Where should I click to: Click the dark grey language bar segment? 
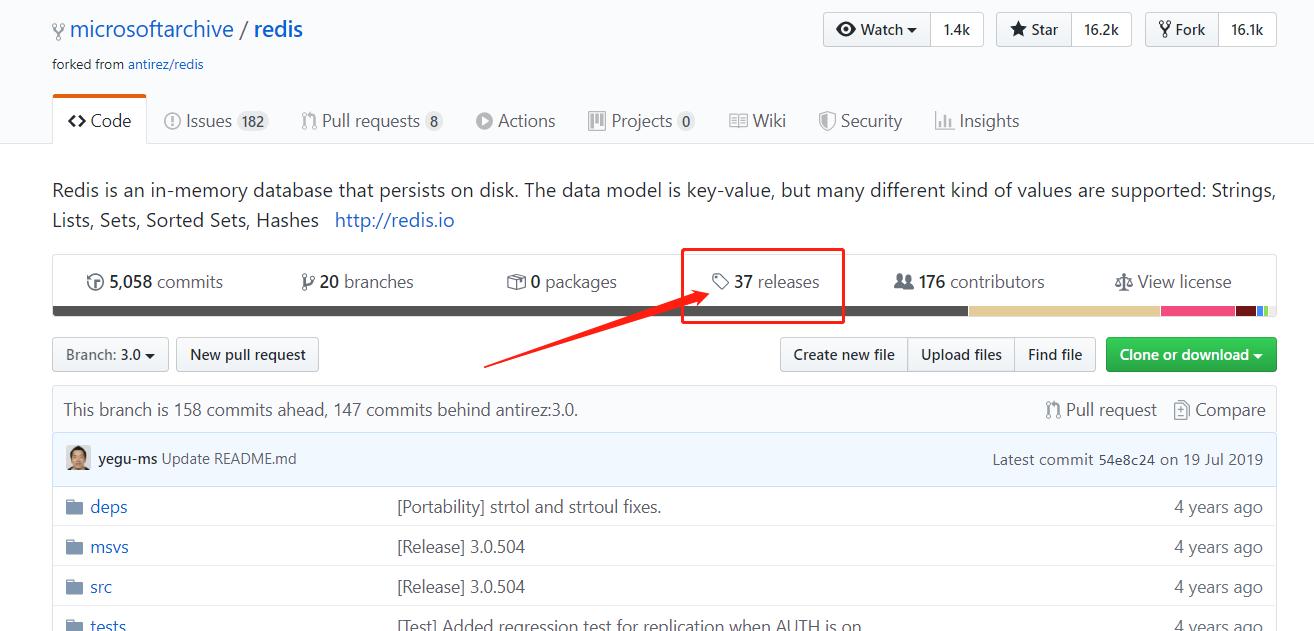510,311
